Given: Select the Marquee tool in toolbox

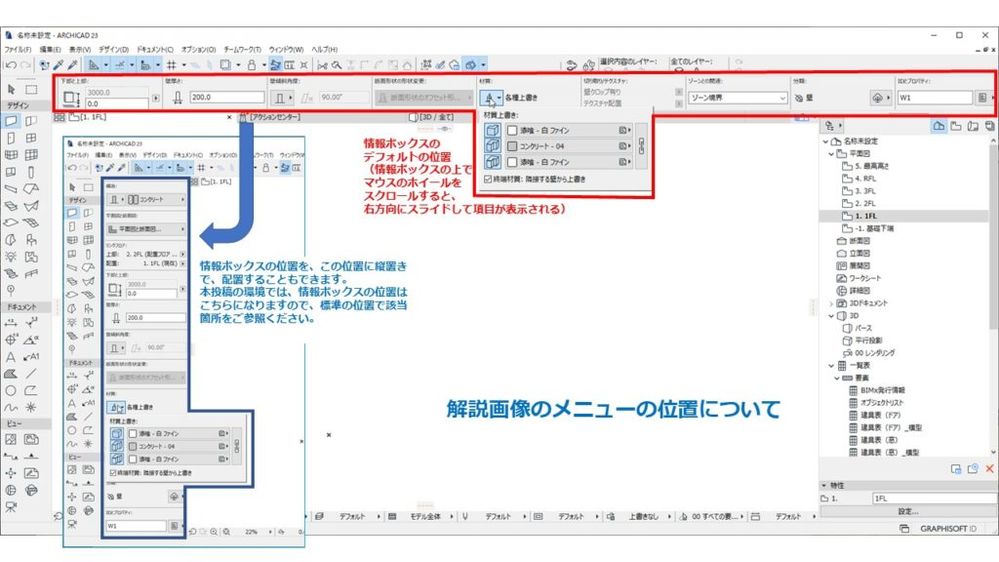Looking at the screenshot, I should pyautogui.click(x=31, y=89).
